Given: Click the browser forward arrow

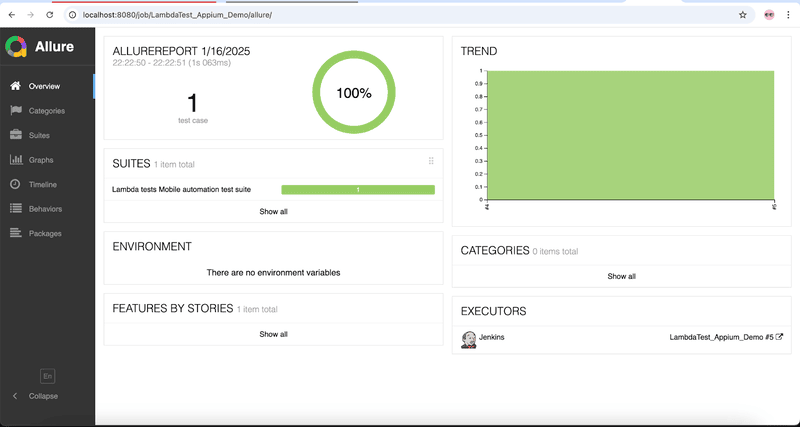Looking at the screenshot, I should pyautogui.click(x=30, y=15).
